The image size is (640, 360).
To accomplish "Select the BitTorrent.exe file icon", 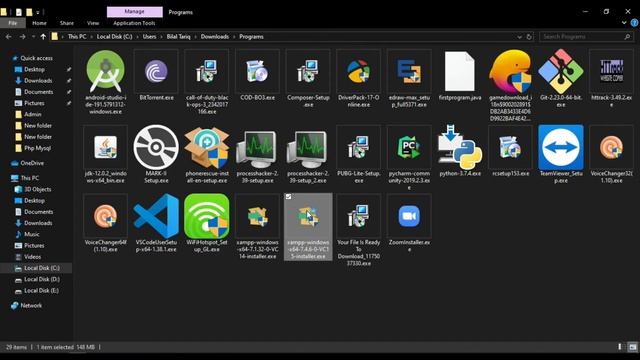I will tap(156, 71).
